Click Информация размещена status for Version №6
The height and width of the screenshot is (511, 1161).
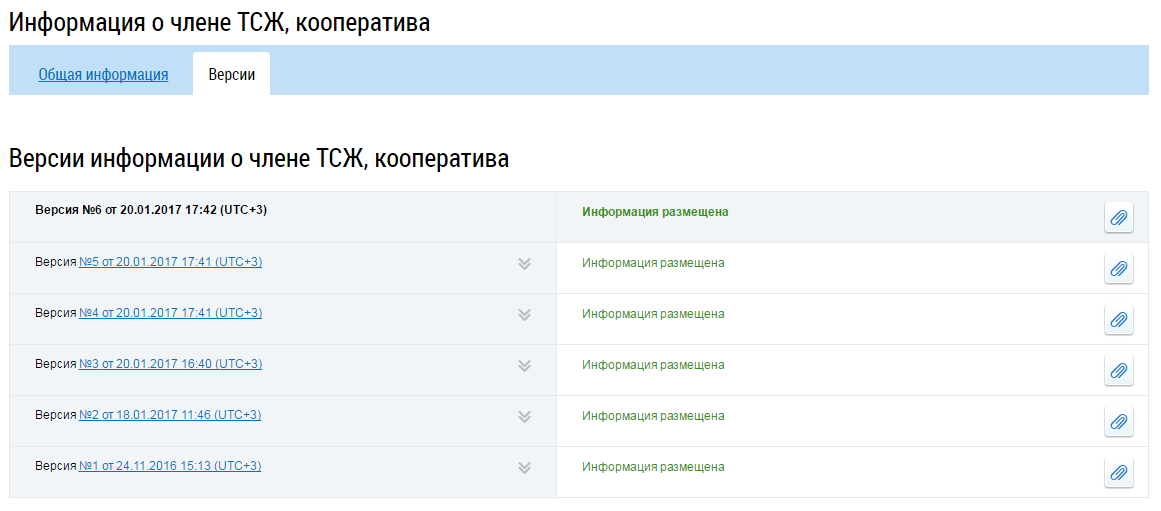click(x=655, y=212)
